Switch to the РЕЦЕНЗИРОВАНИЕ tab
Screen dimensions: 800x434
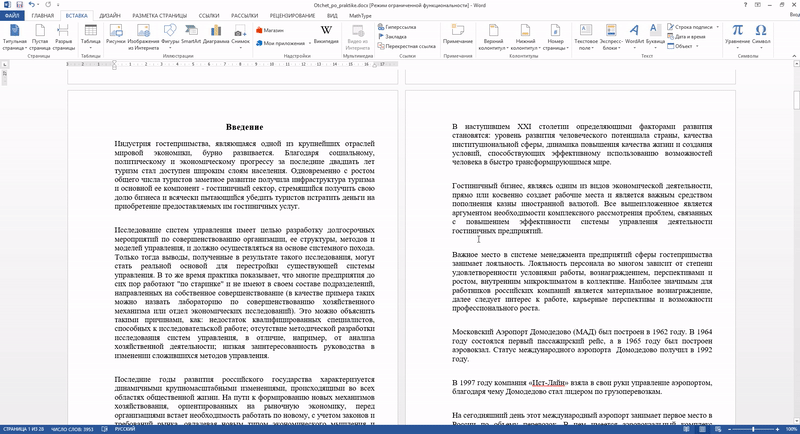coord(292,16)
